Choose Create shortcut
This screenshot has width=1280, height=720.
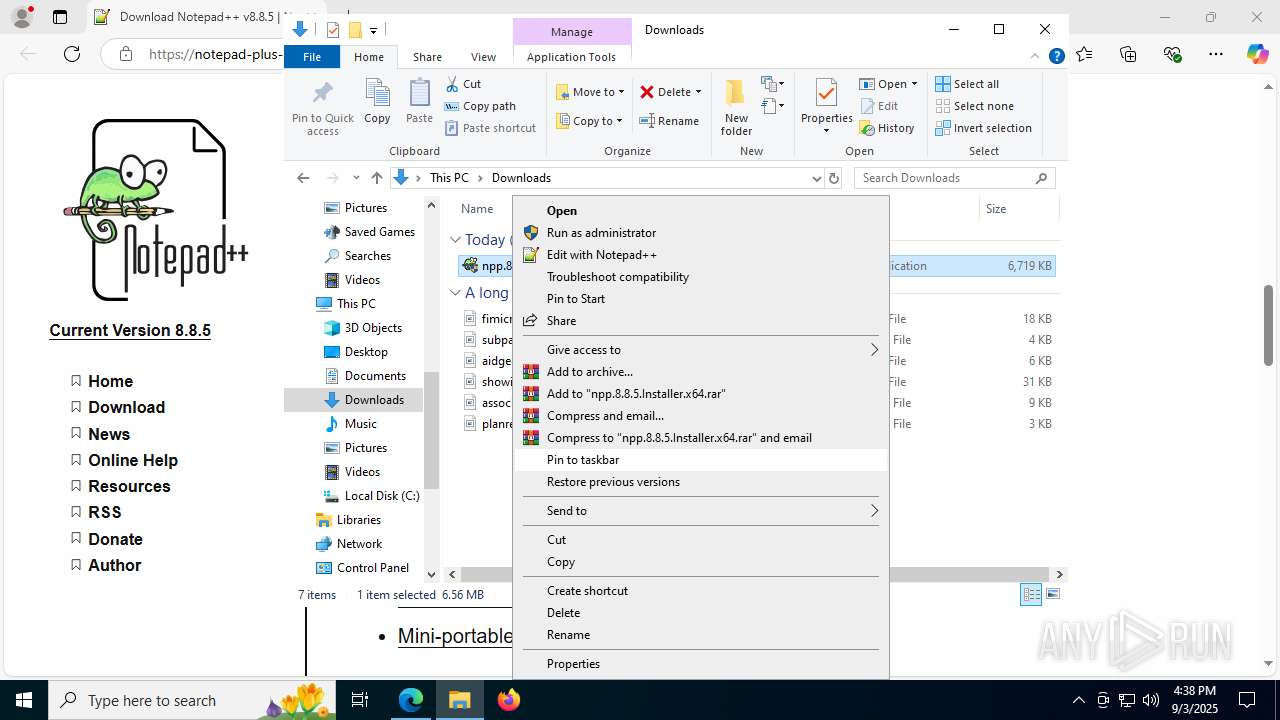[x=700, y=591]
